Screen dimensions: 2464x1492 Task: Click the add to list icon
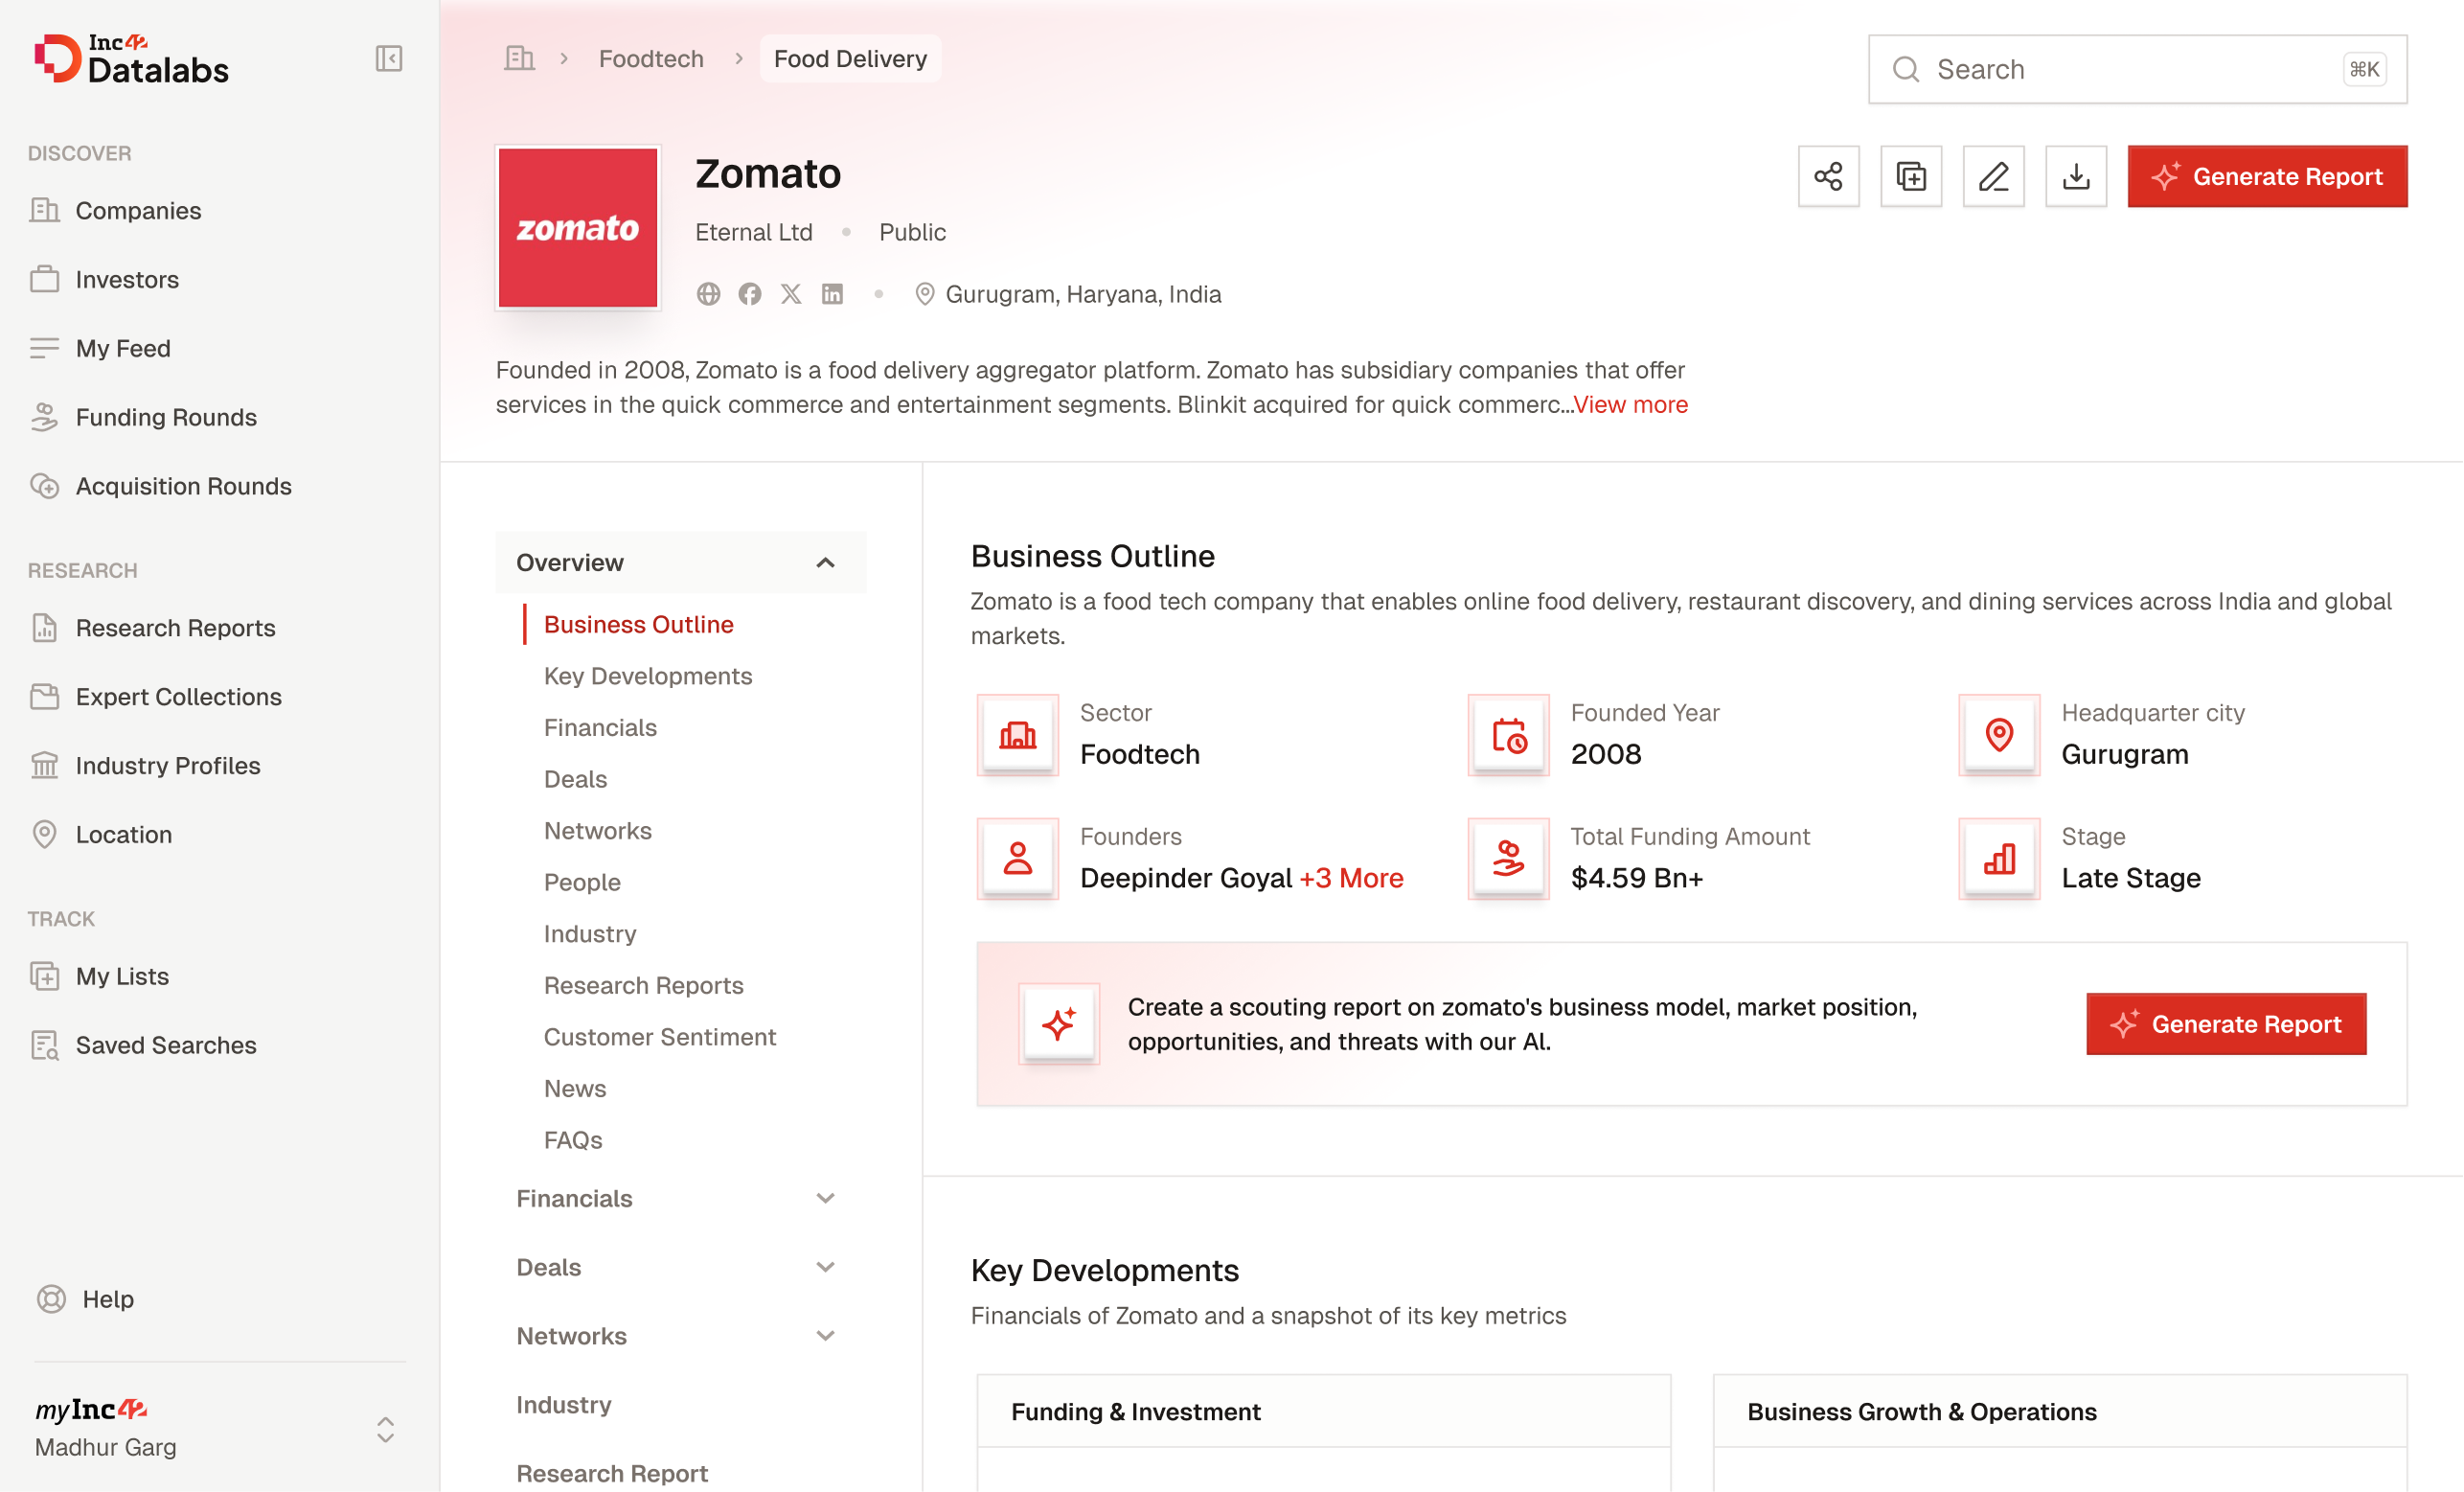pyautogui.click(x=1910, y=177)
